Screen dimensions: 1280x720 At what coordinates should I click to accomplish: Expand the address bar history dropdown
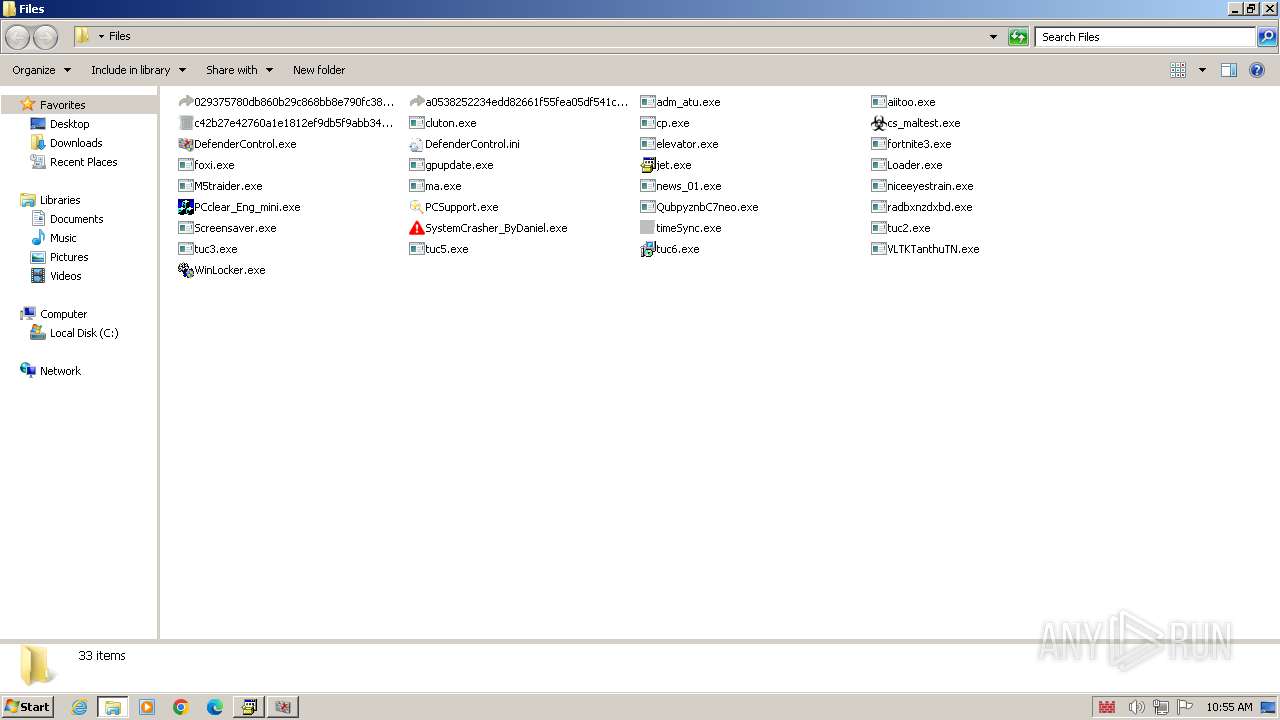tap(993, 37)
